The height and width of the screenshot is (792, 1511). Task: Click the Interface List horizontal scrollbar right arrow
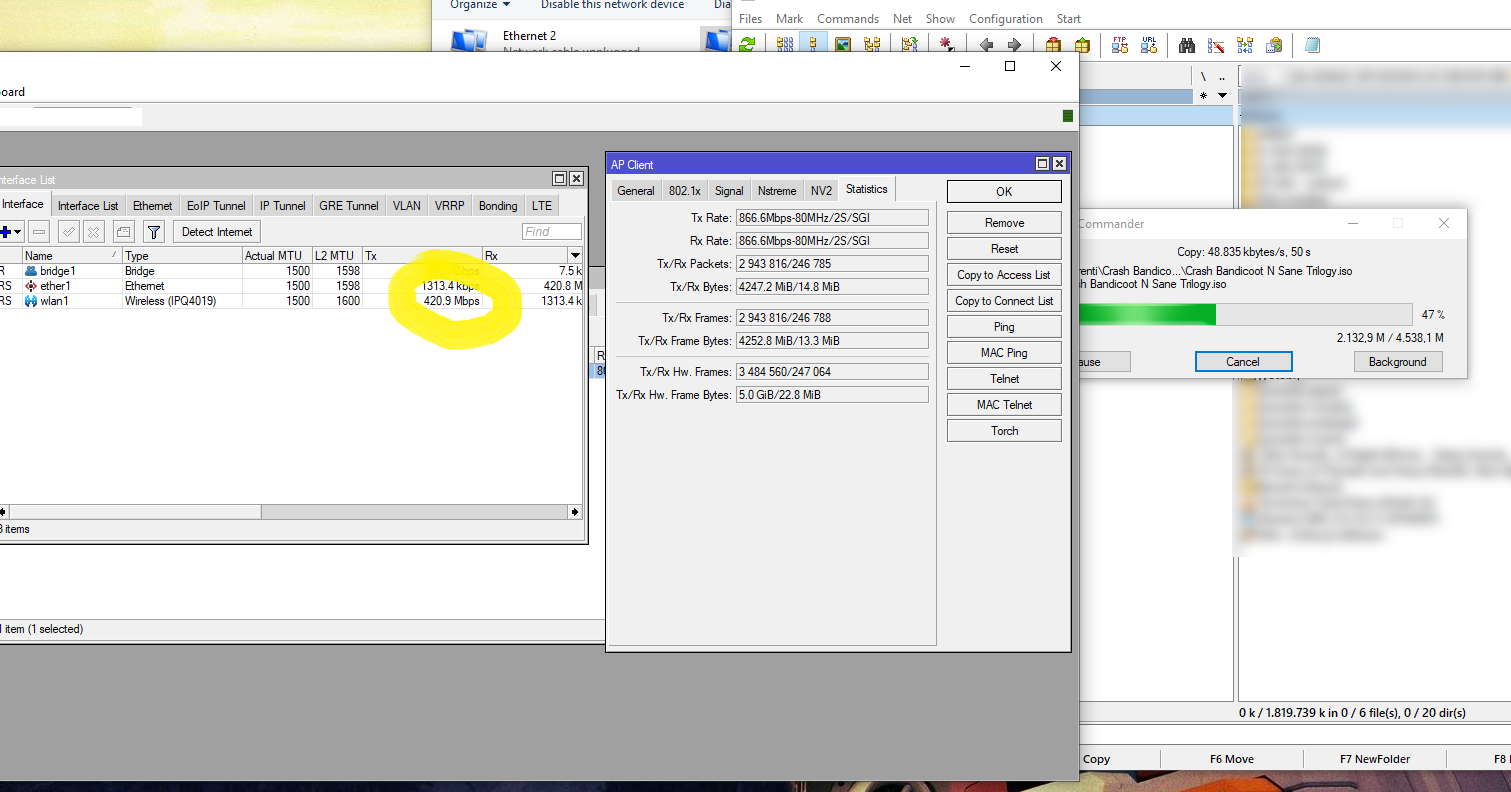(x=575, y=511)
